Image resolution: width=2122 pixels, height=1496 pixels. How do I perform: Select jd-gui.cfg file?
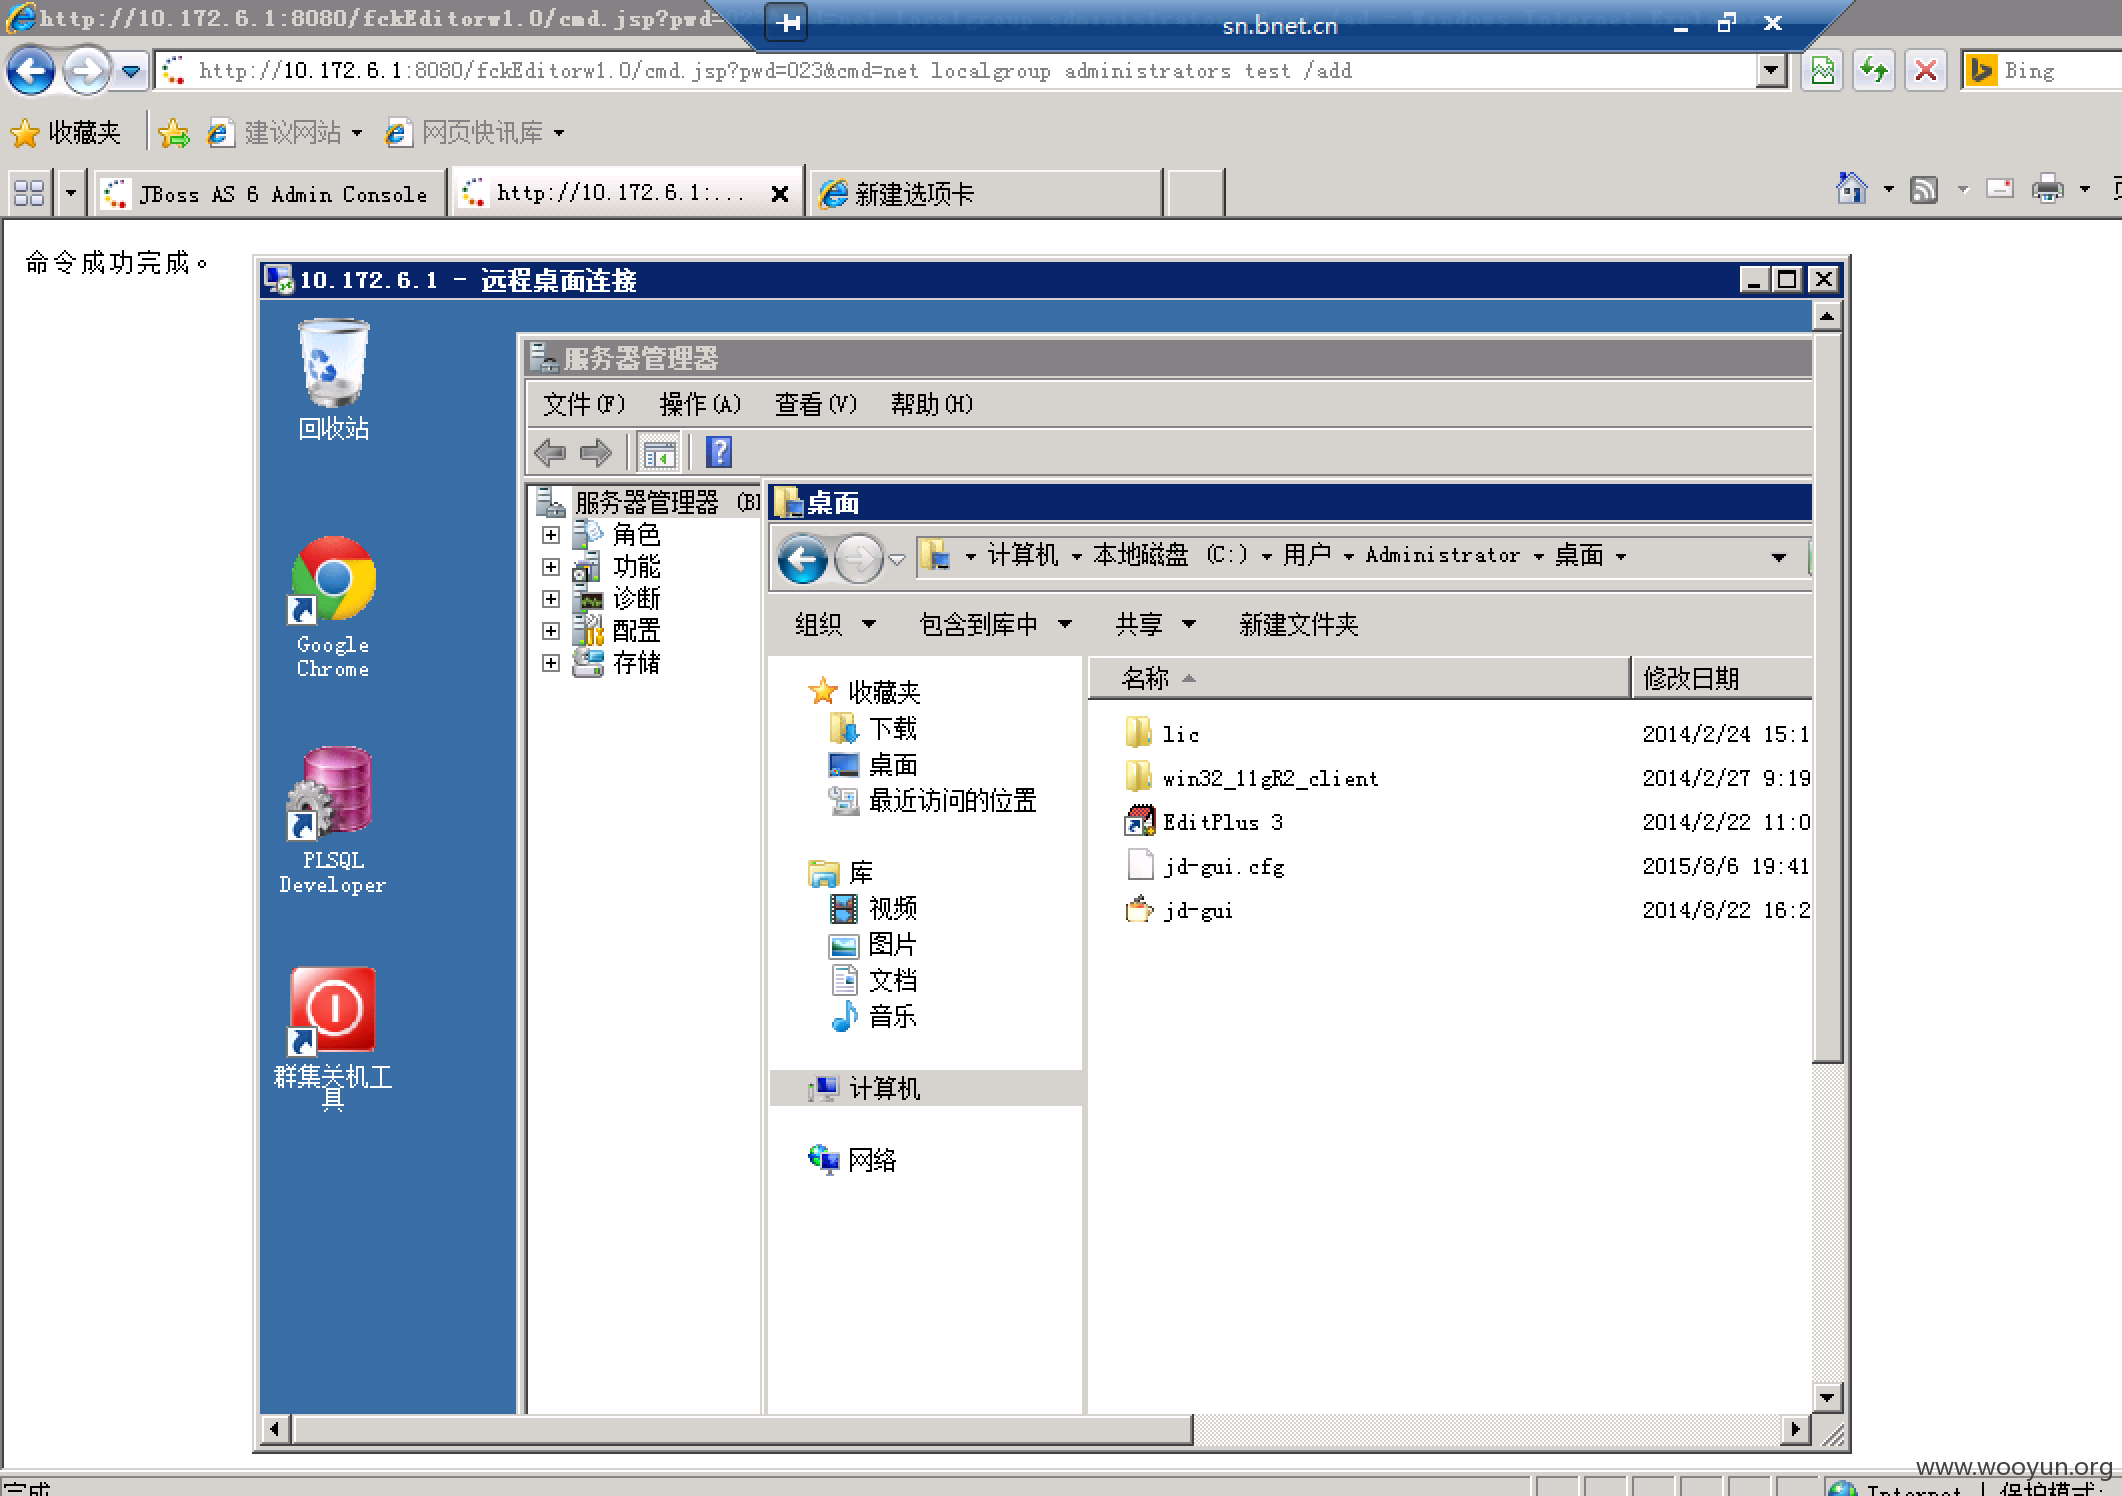1205,866
